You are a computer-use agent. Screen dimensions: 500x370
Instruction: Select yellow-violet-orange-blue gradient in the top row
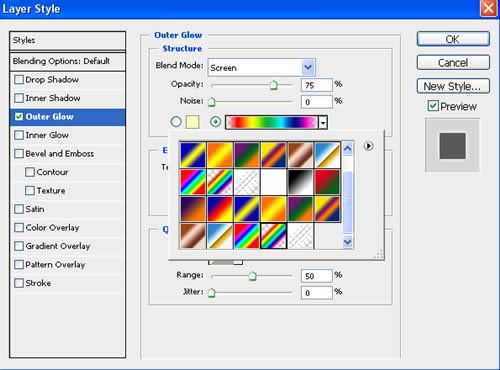coord(273,155)
